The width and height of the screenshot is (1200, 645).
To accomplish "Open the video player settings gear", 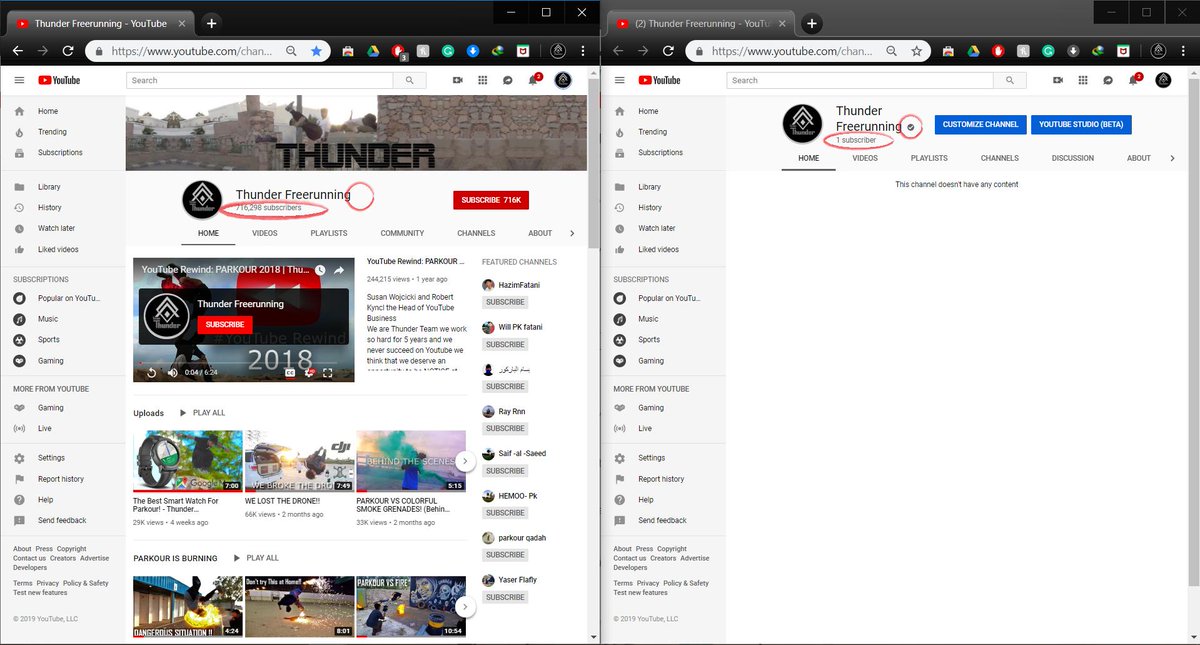I will (x=309, y=372).
